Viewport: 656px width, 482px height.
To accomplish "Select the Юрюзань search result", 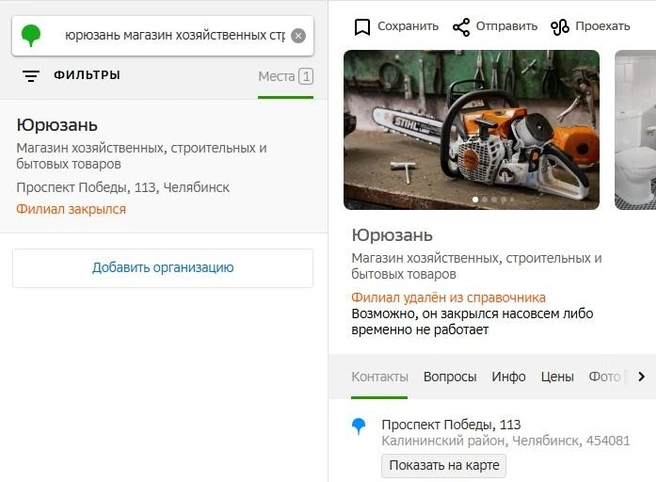I will [57, 125].
